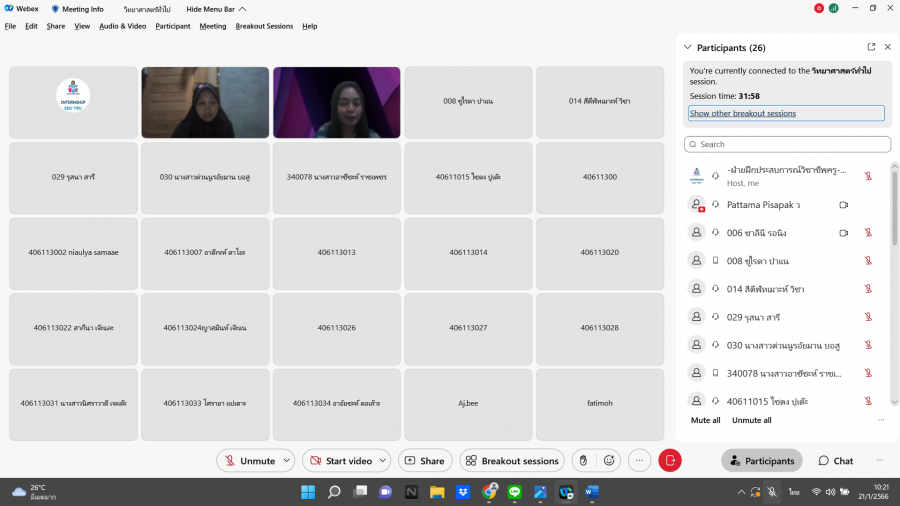Screen dimensions: 900x506
Task: Open more options ellipsis in meeting controls
Action: coord(639,460)
